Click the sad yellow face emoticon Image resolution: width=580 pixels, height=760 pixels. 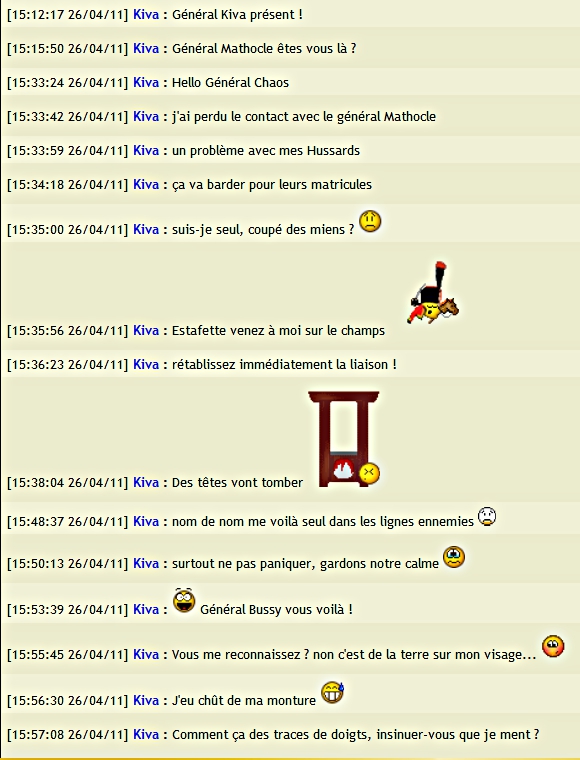coord(370,222)
